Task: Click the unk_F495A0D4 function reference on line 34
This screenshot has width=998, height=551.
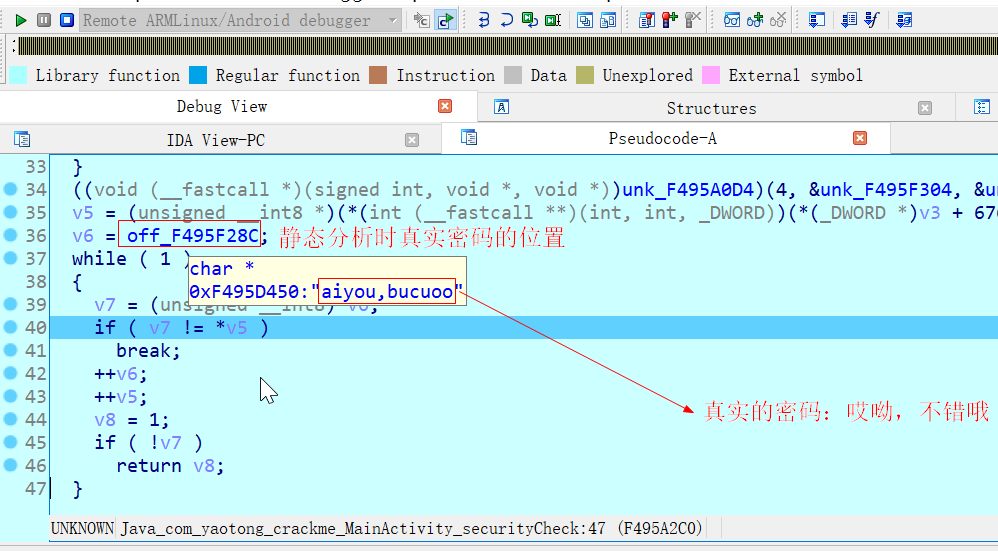Action: pos(687,190)
